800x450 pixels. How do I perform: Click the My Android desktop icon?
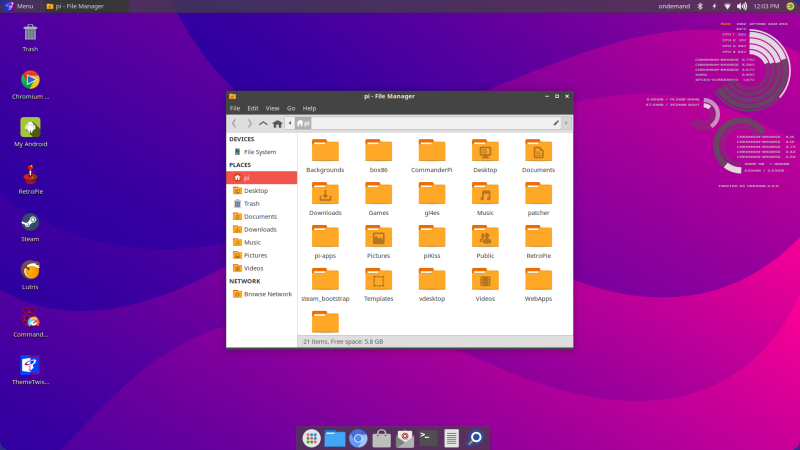pyautogui.click(x=30, y=128)
